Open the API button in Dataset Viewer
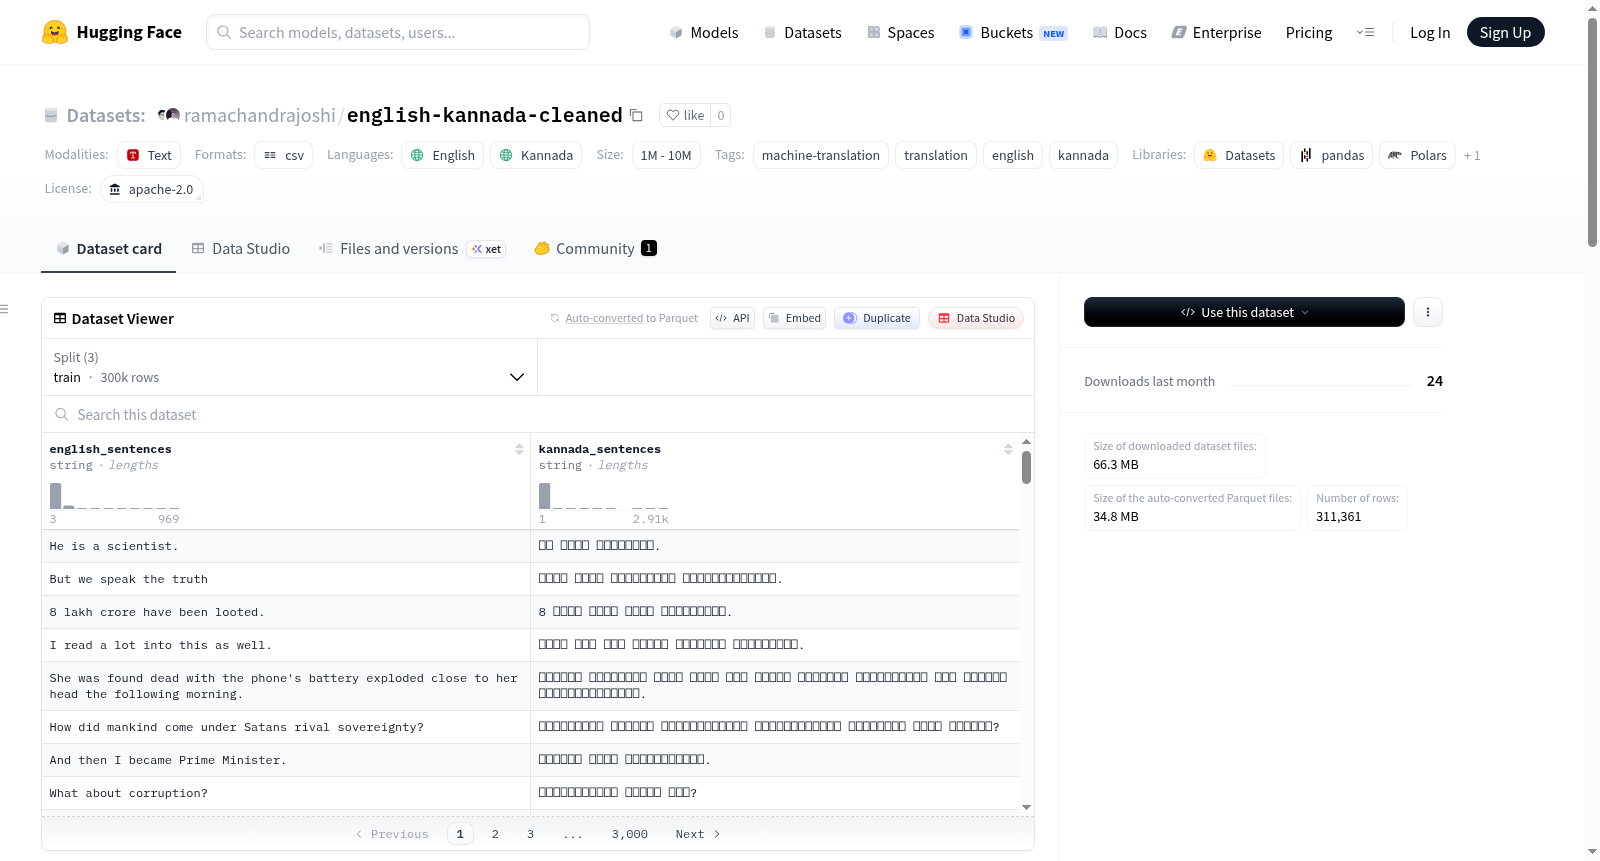The height and width of the screenshot is (861, 1600). pos(732,318)
